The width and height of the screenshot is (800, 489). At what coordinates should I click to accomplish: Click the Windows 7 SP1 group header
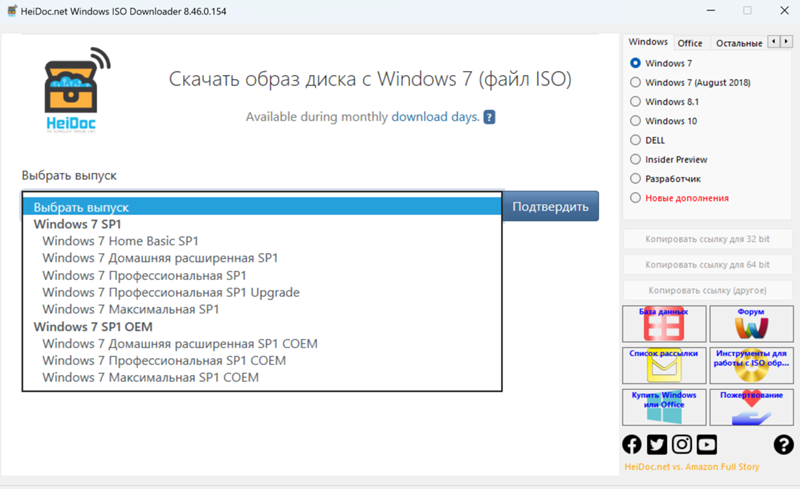click(x=262, y=224)
